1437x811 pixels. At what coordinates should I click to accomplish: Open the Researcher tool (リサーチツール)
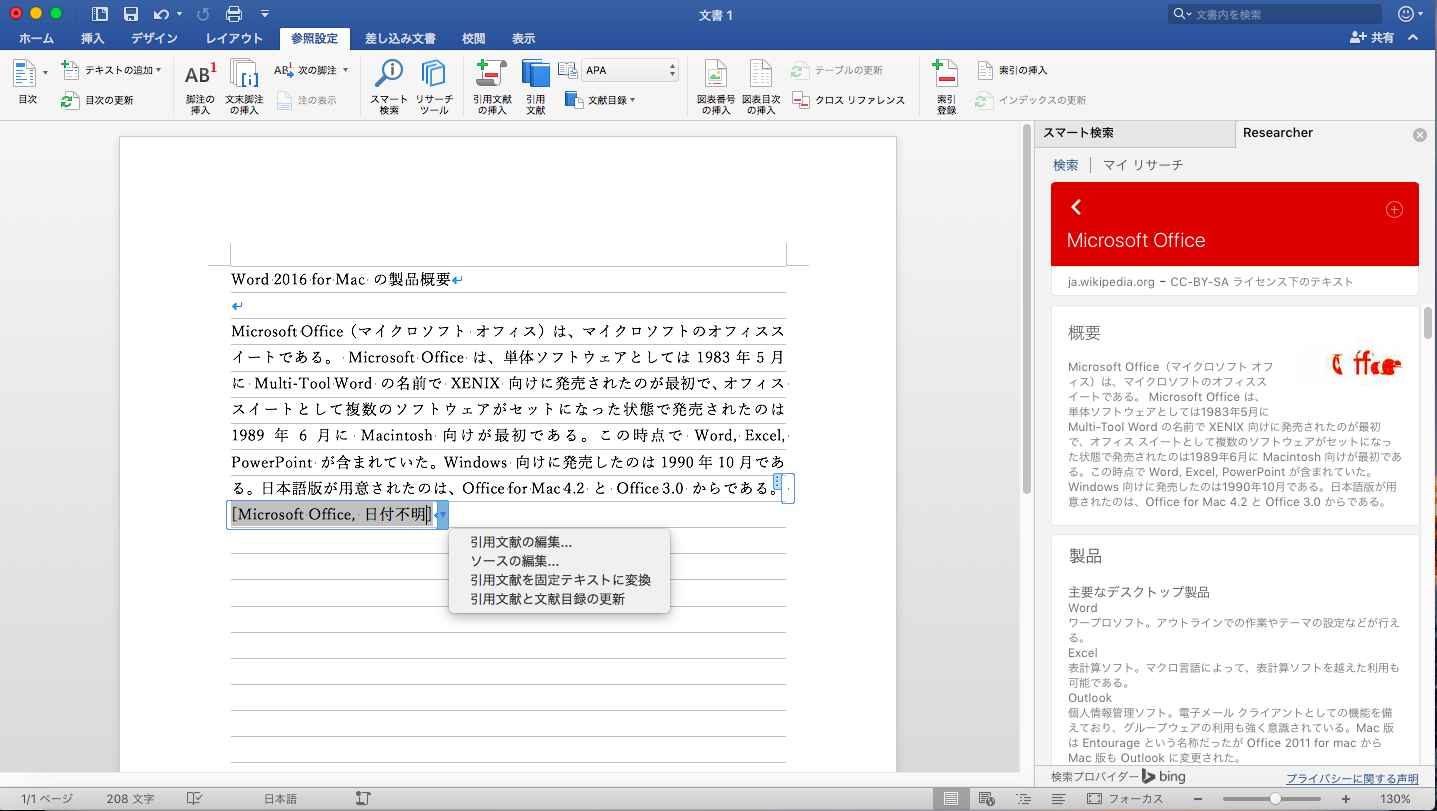tap(433, 76)
